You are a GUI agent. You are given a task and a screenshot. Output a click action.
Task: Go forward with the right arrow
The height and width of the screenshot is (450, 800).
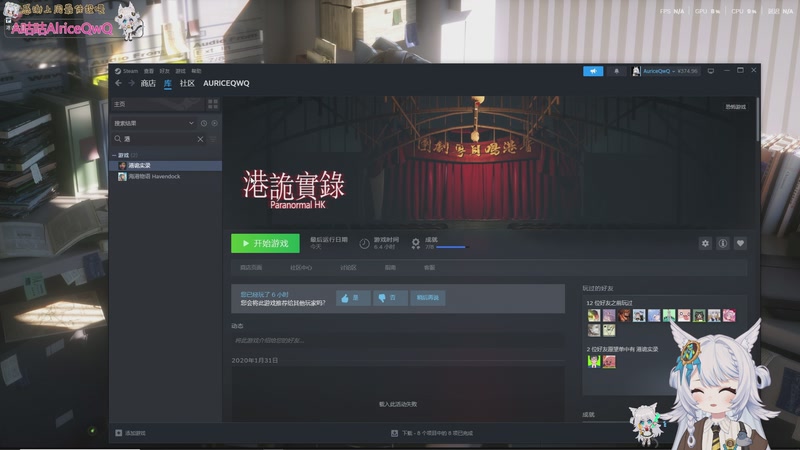pos(131,83)
